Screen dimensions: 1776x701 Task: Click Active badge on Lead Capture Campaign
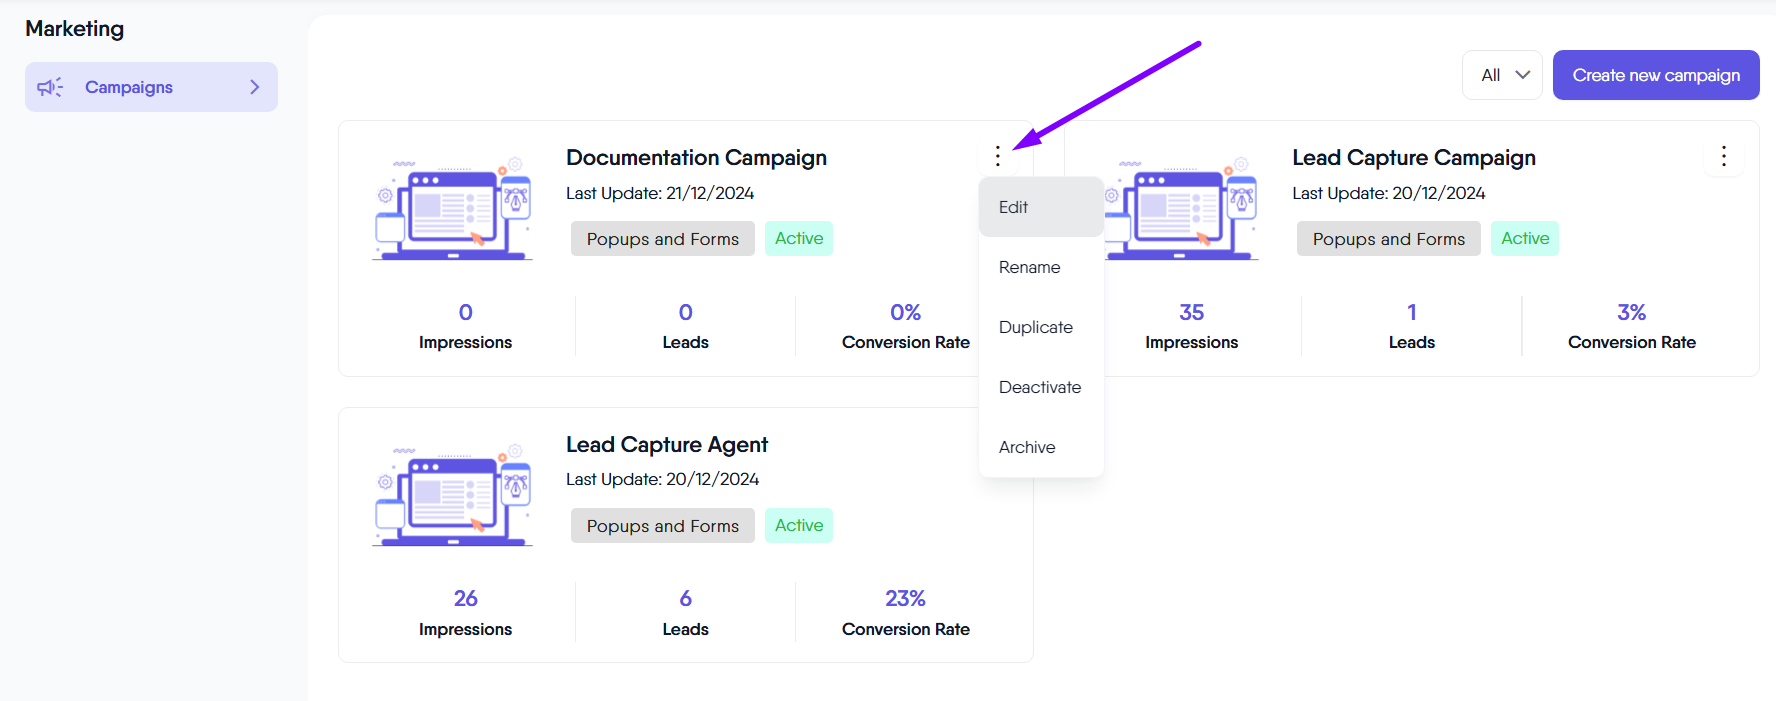pos(1524,239)
